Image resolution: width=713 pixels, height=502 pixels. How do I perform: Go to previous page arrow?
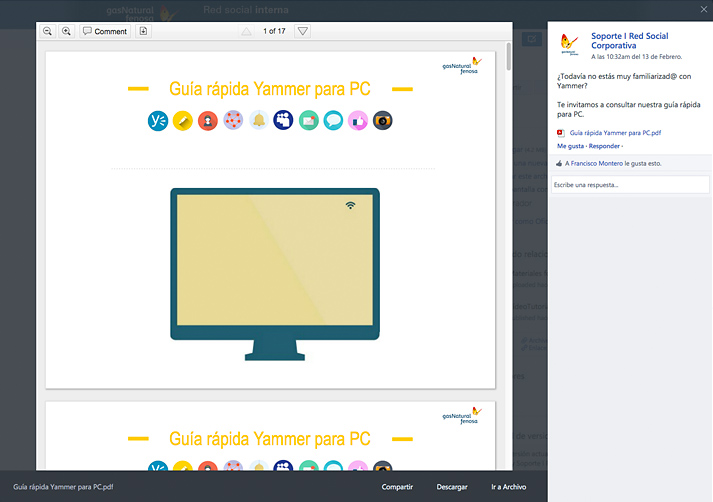point(246,31)
